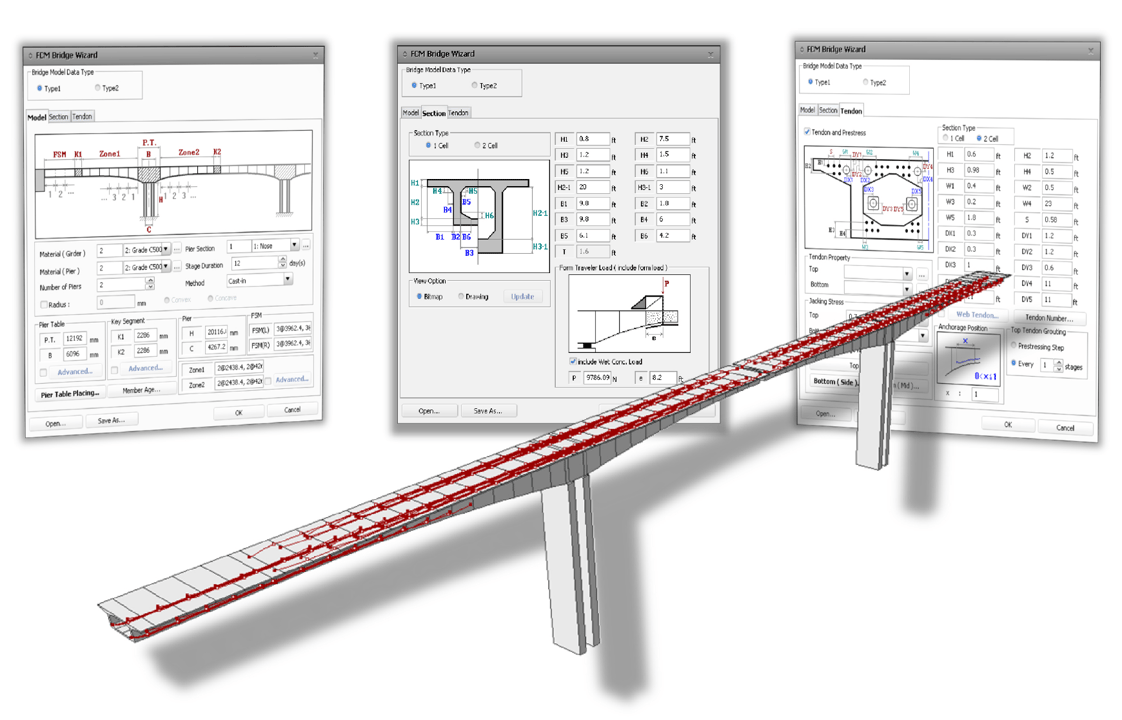1122x720 pixels.
Task: Click ellipsis button beside Material (Girder) dropdown
Action: coord(177,250)
